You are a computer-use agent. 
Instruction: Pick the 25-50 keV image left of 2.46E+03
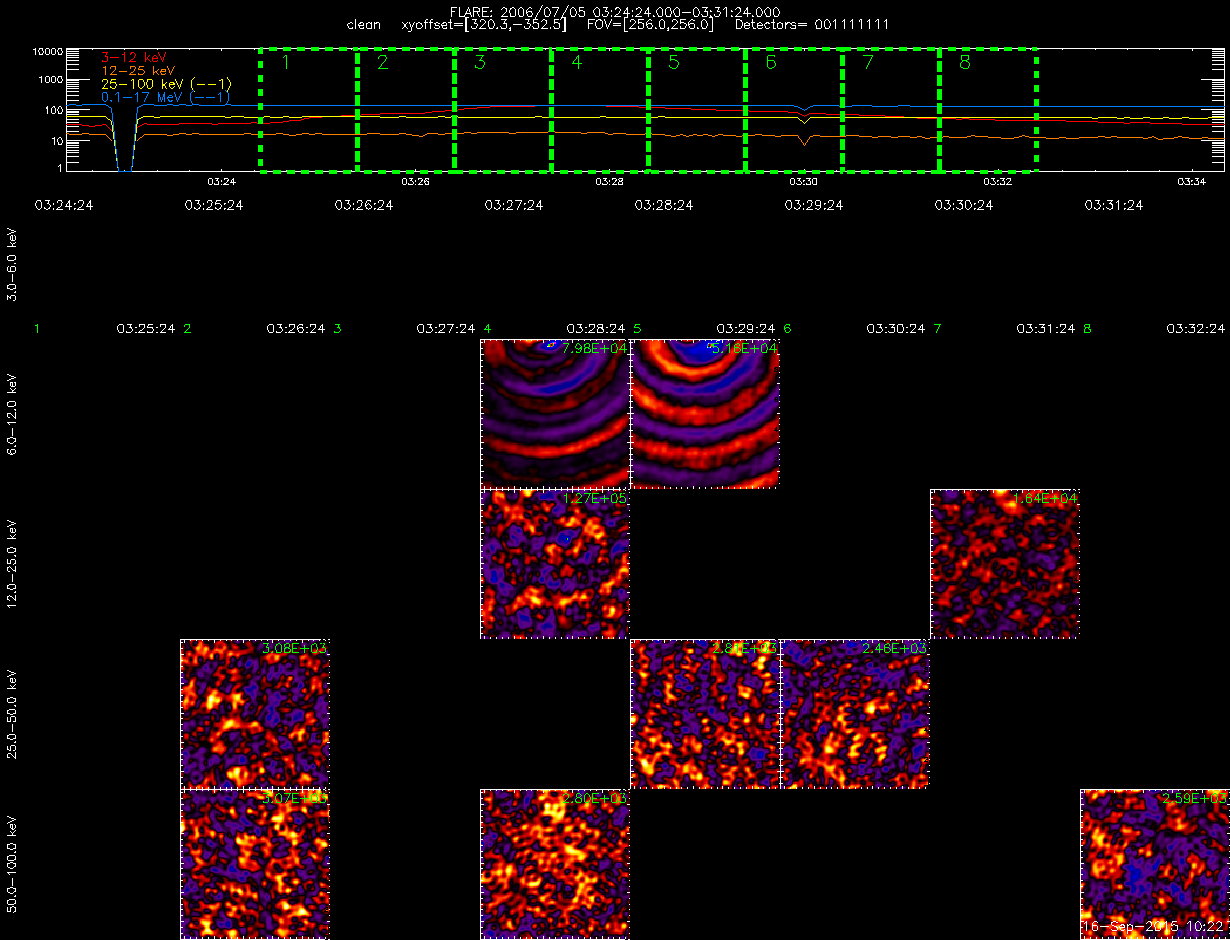705,714
